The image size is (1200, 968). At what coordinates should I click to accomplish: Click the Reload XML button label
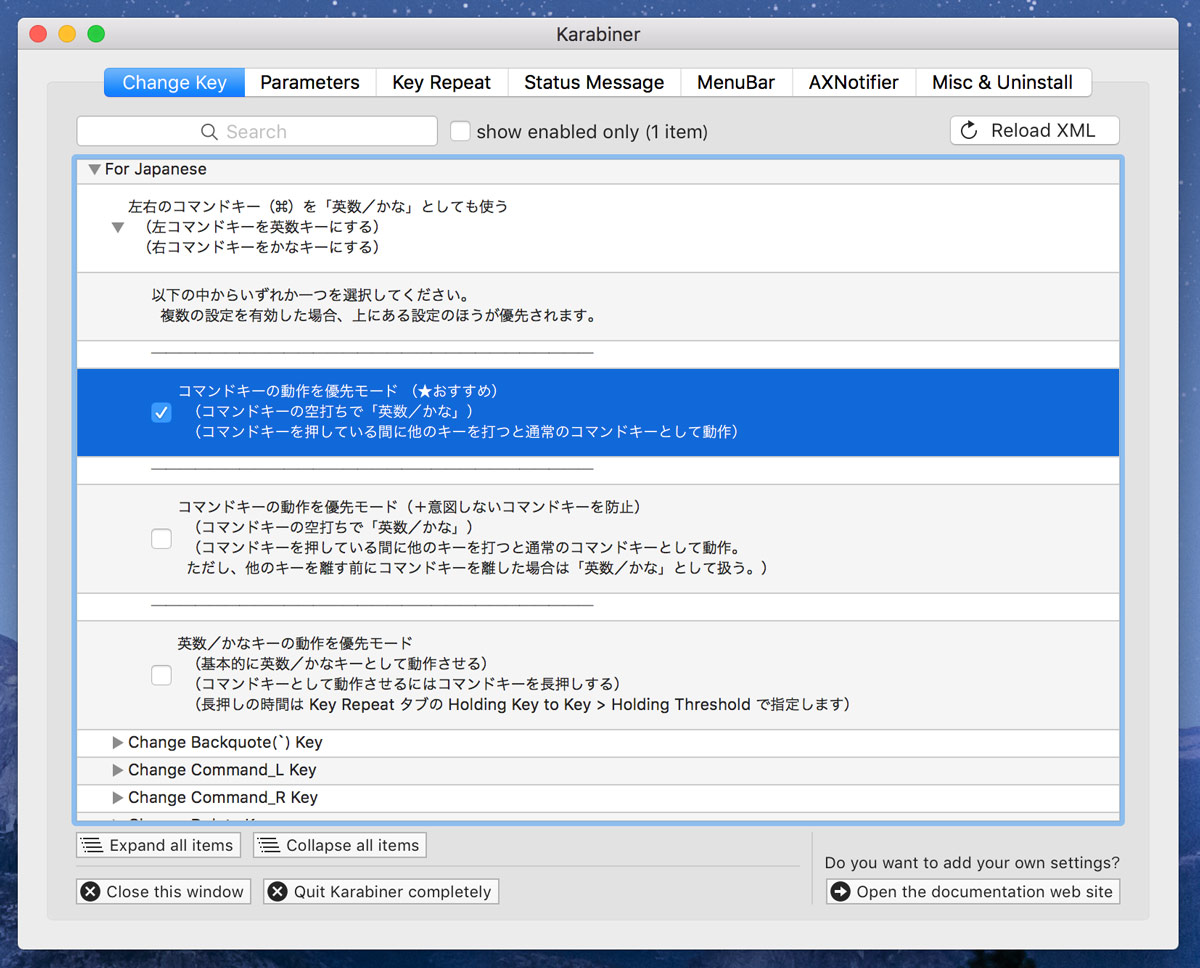tap(1043, 131)
